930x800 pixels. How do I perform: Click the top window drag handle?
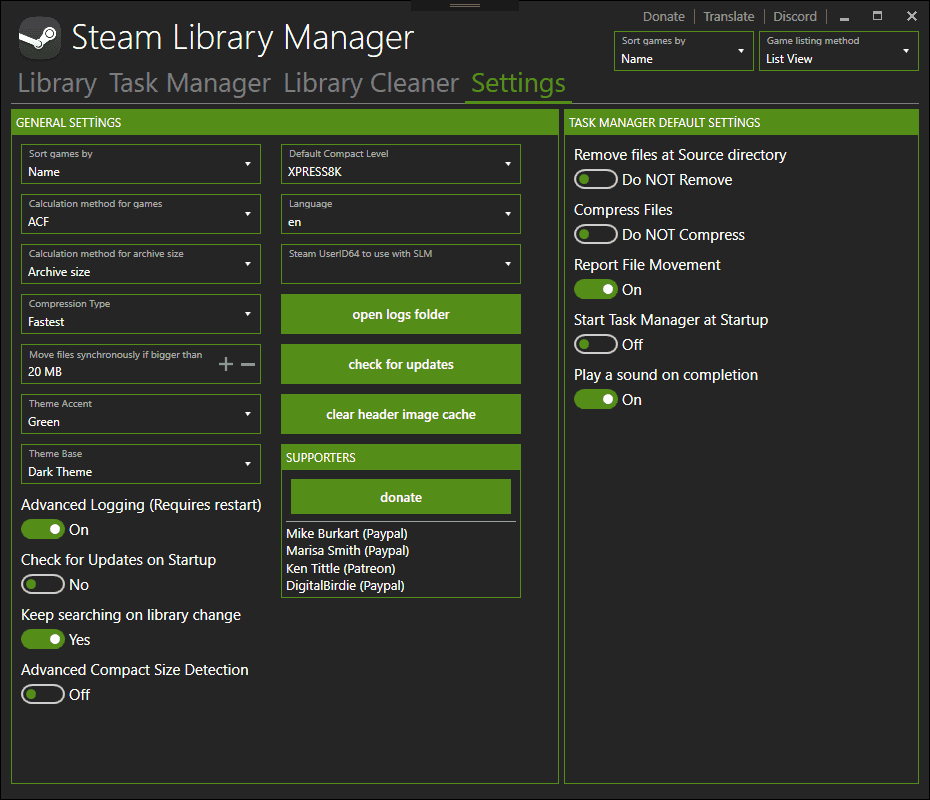(464, 5)
